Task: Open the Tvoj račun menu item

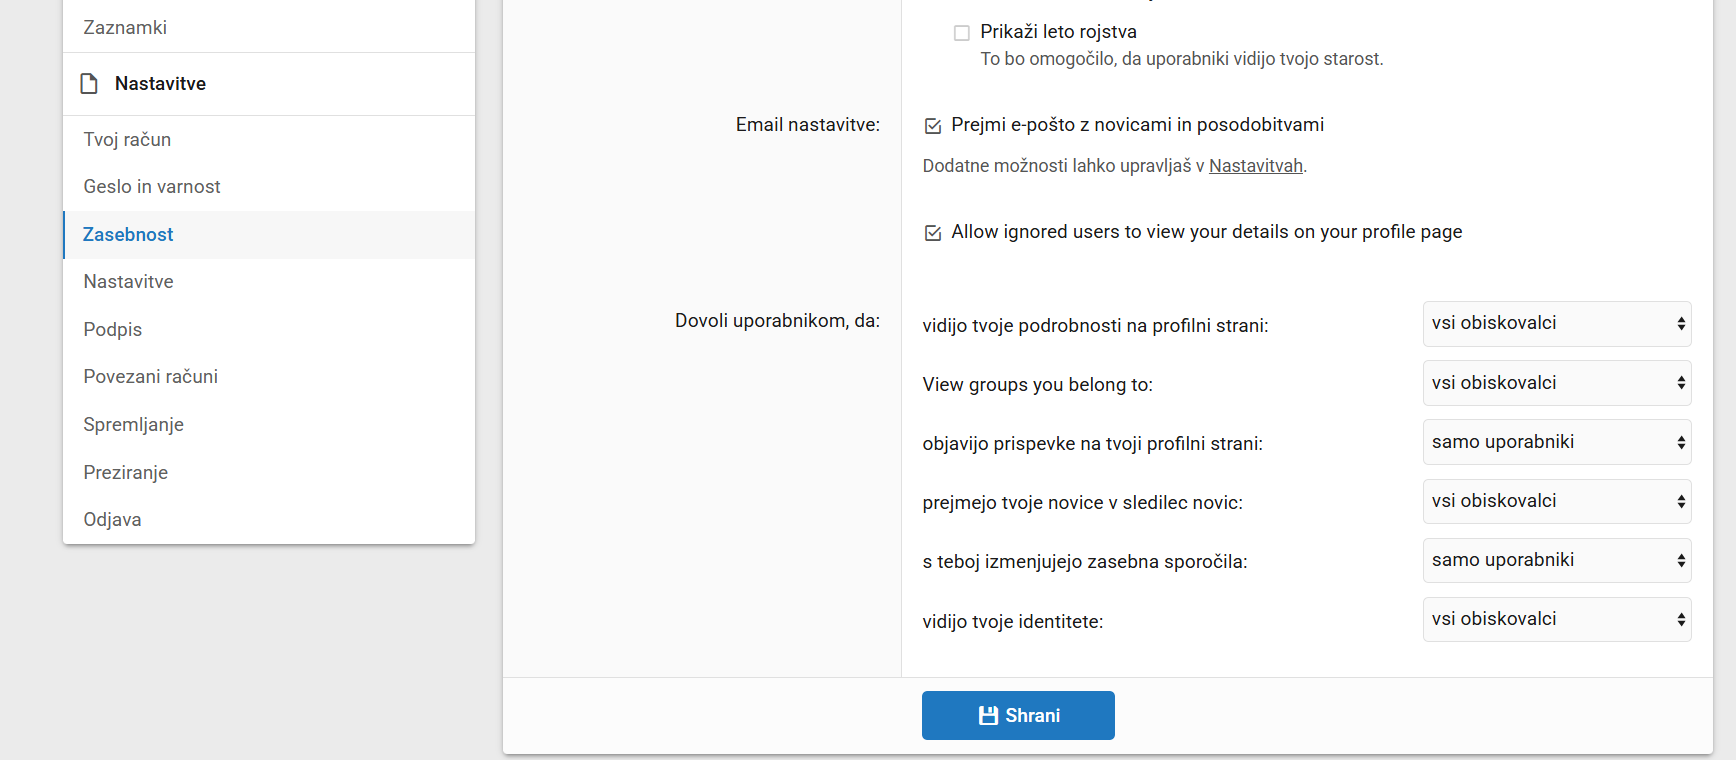Action: 127,140
